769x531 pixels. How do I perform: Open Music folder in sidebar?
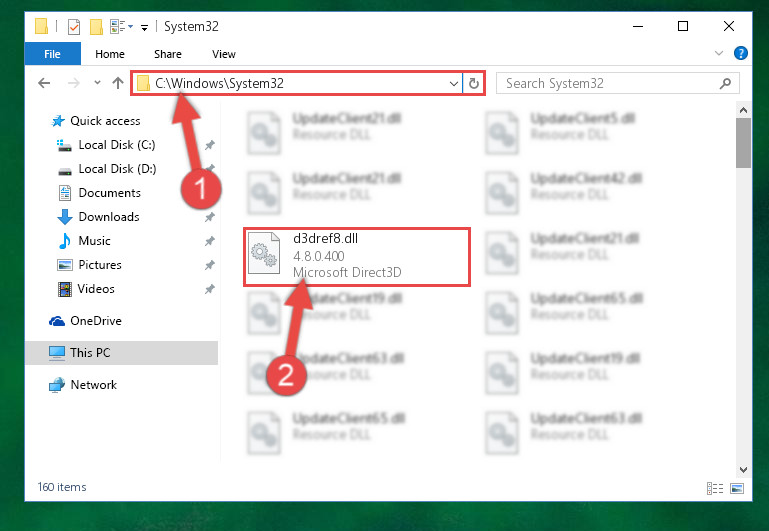click(94, 241)
